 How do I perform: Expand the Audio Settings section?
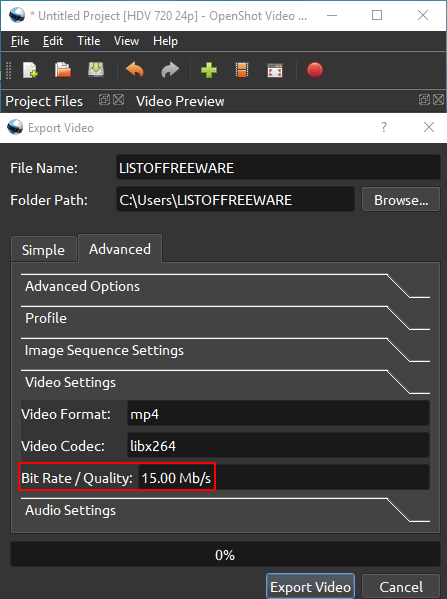(225, 510)
